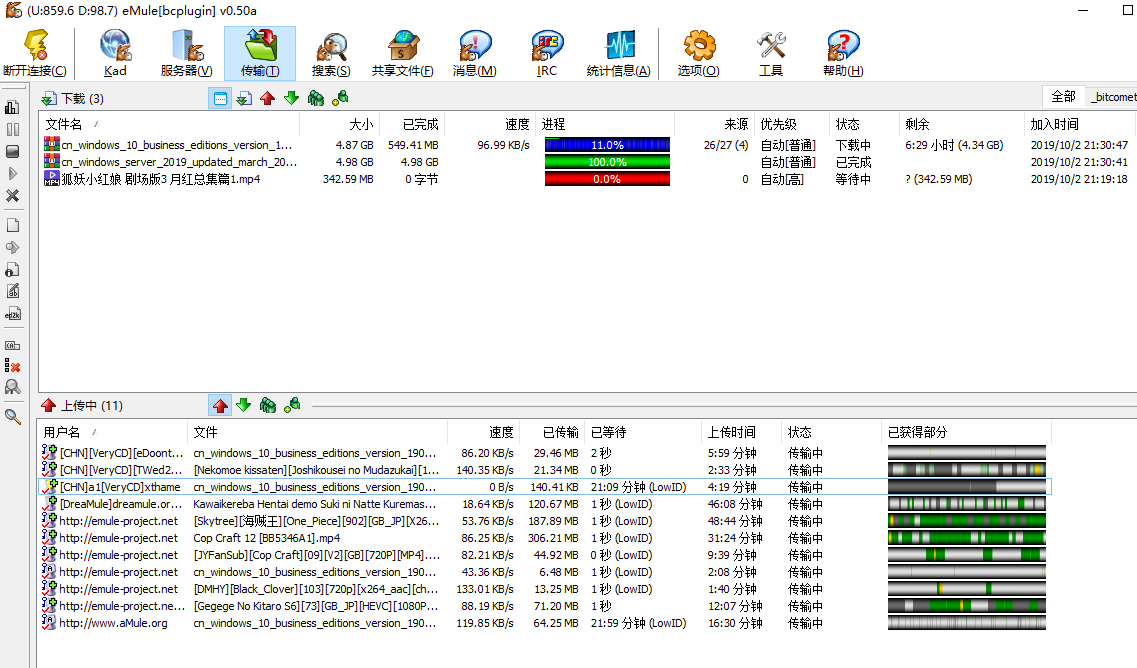Open 选项 options gear icon
The height and width of the screenshot is (668, 1137).
[x=698, y=52]
